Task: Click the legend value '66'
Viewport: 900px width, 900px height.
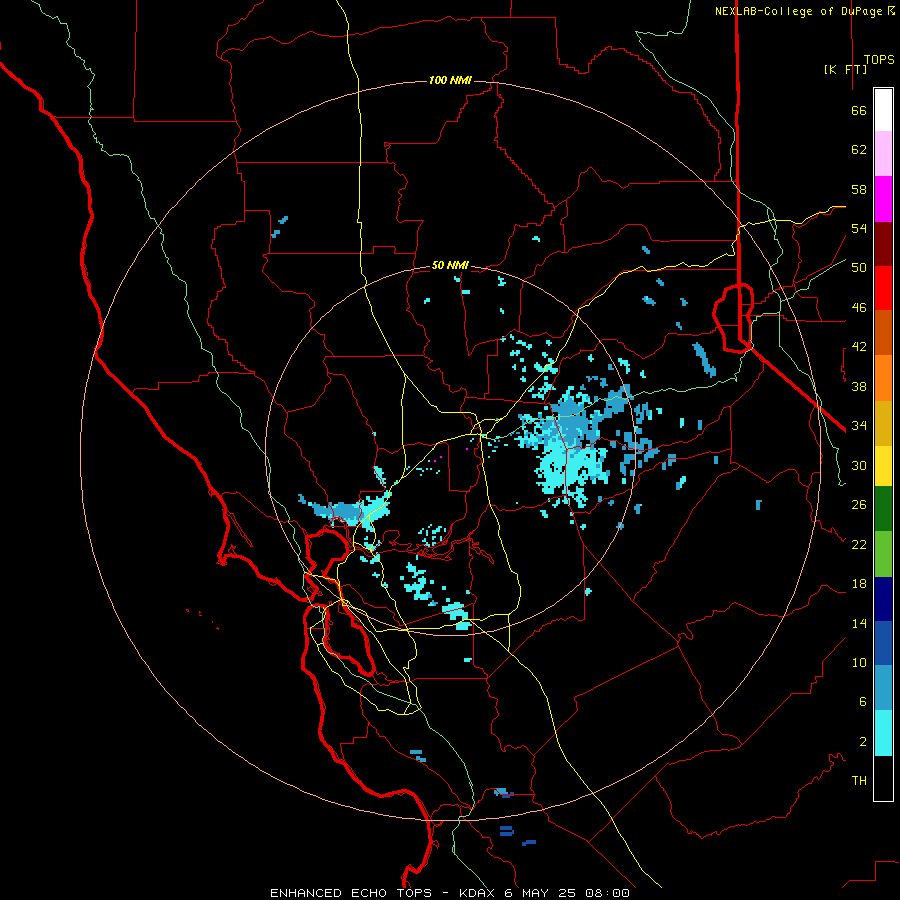Action: point(859,110)
